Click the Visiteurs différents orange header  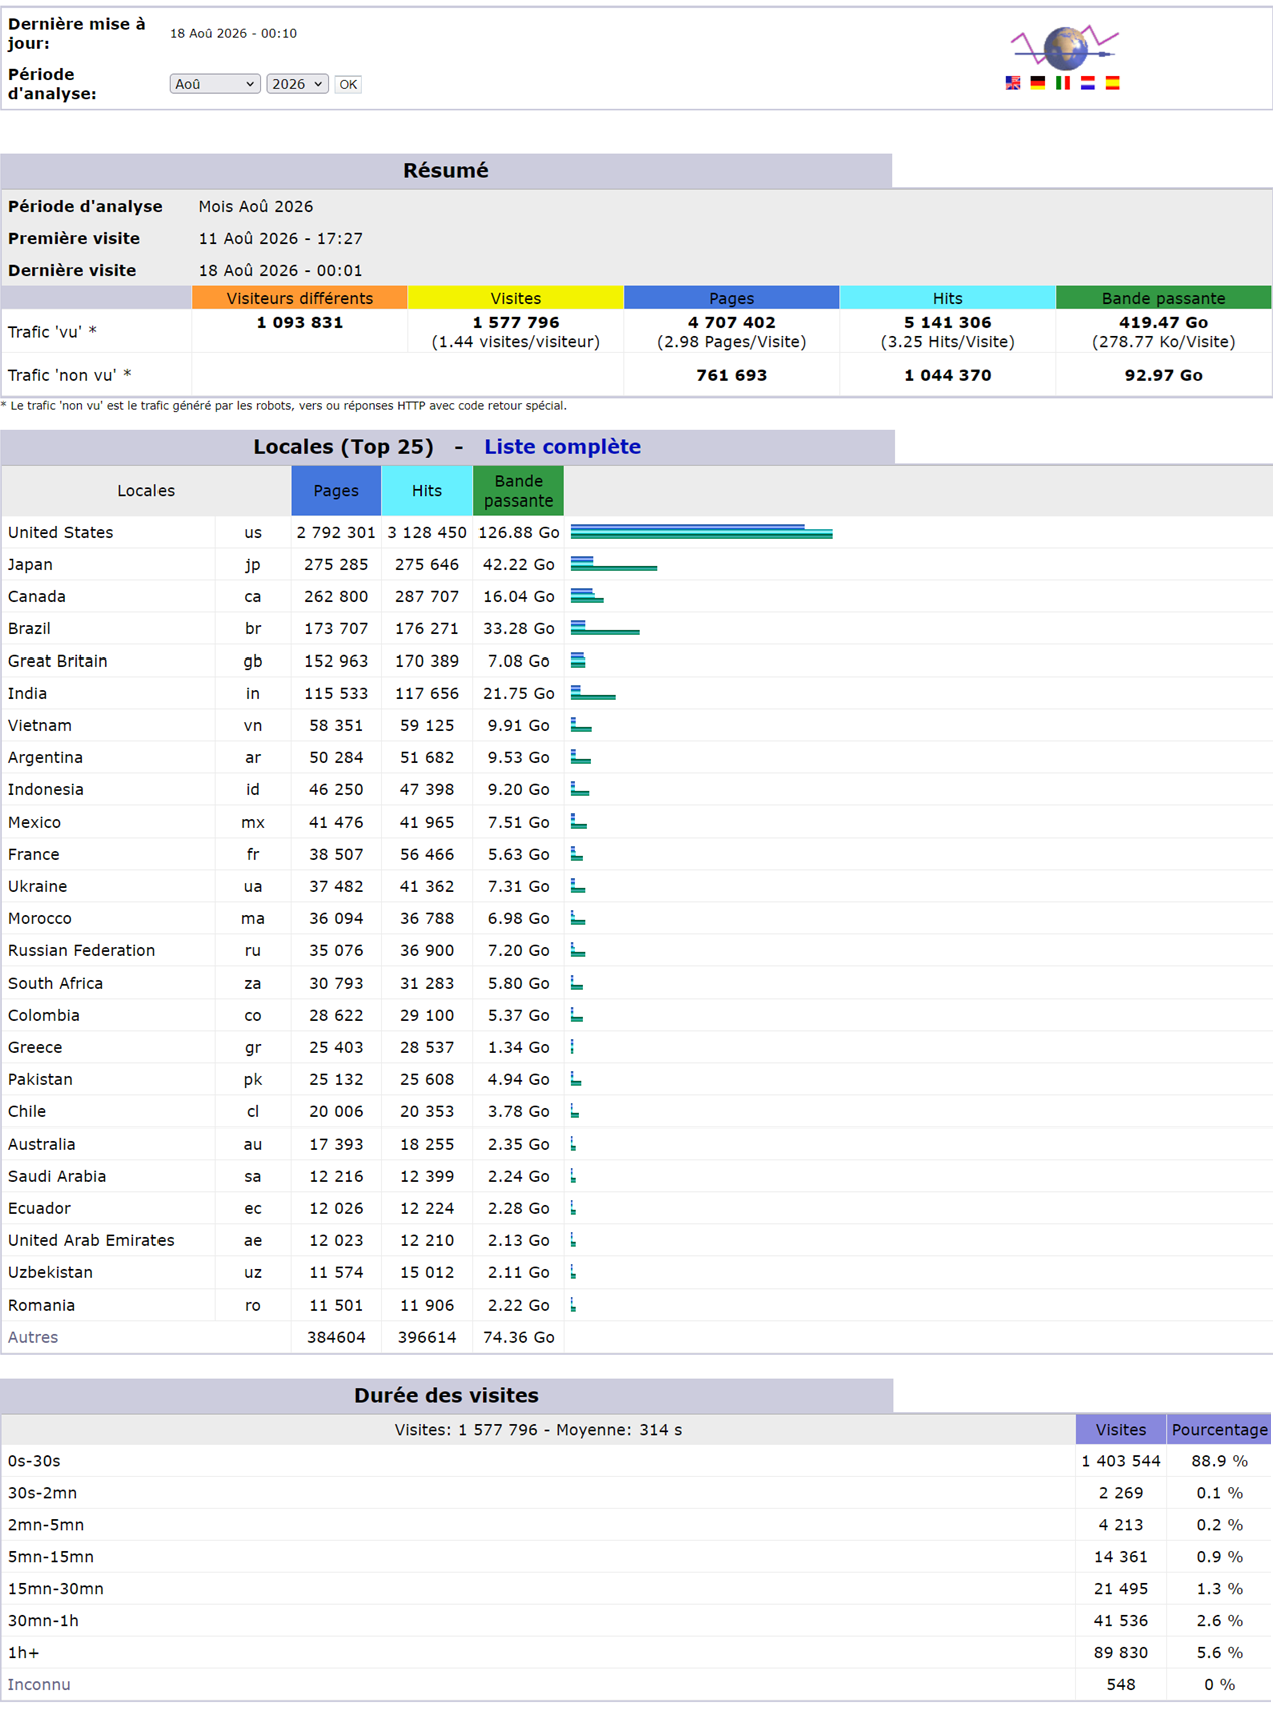coord(300,298)
